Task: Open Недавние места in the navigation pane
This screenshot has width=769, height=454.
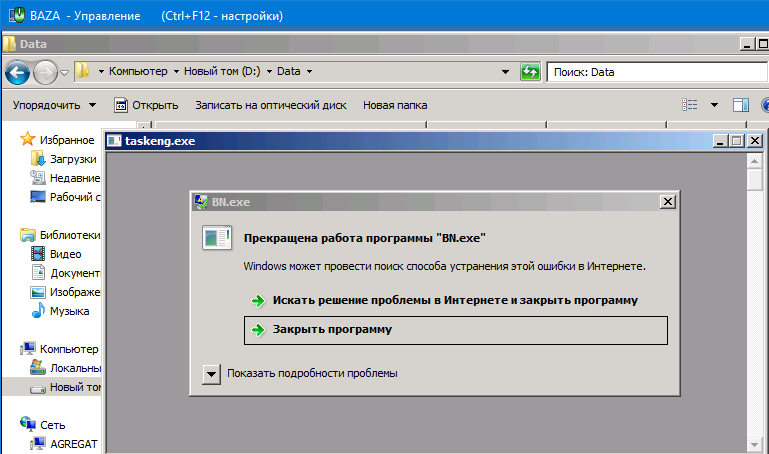Action: coord(75,178)
